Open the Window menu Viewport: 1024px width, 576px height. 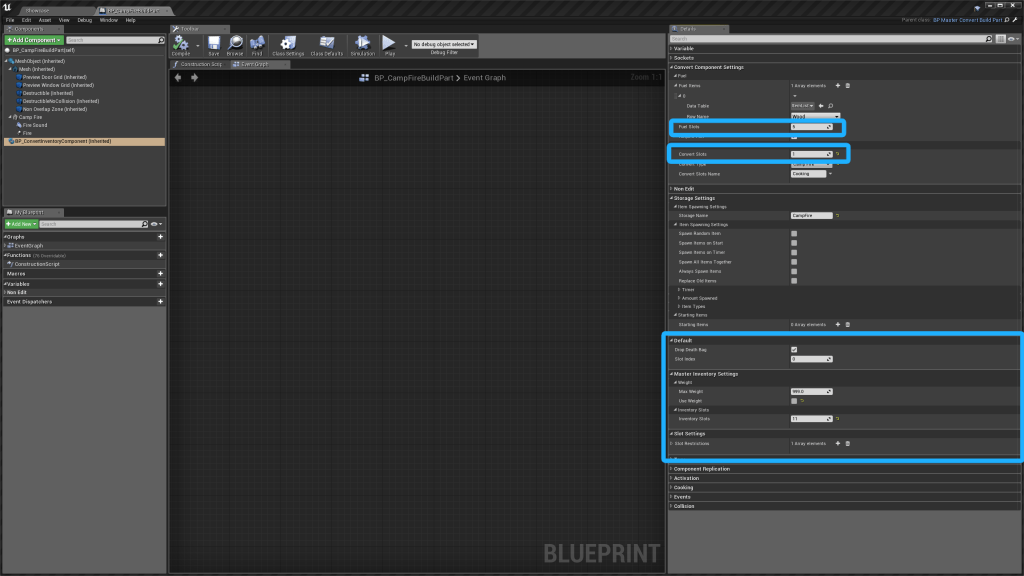(108, 20)
